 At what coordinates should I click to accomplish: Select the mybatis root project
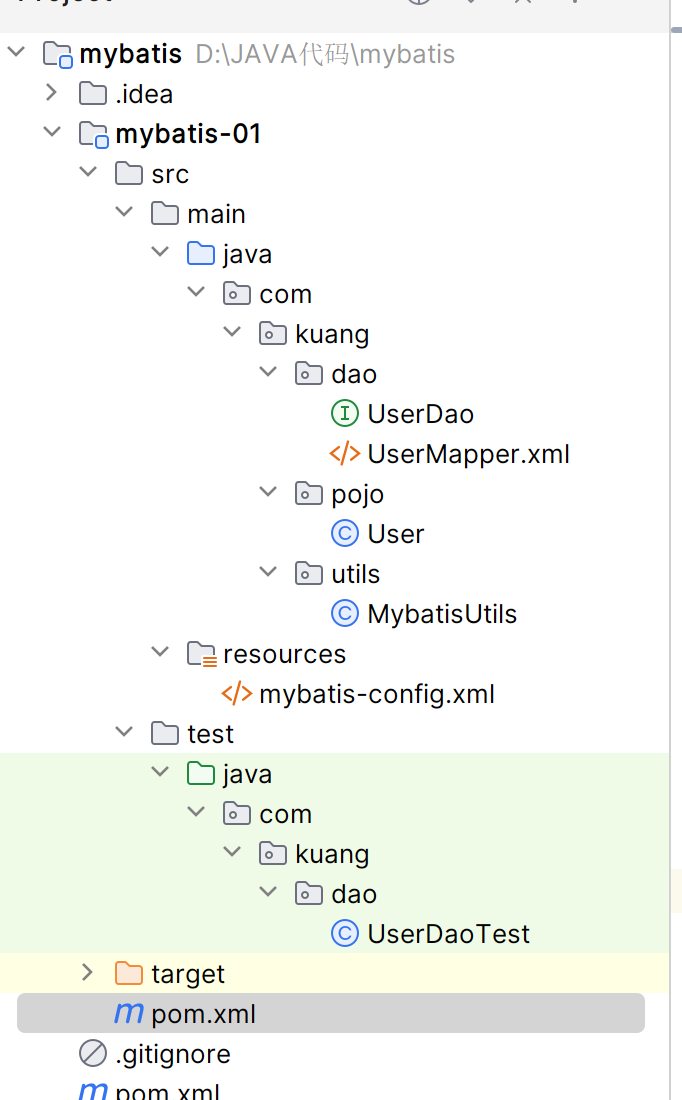(x=130, y=54)
